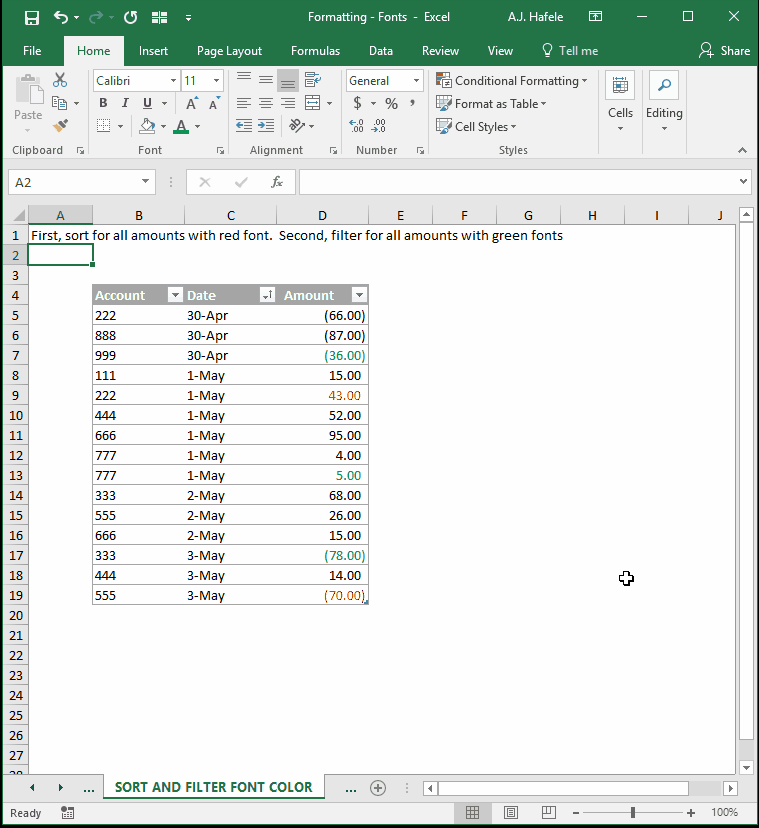Open the Account column filter dropdown
This screenshot has height=828, width=759.
point(175,295)
